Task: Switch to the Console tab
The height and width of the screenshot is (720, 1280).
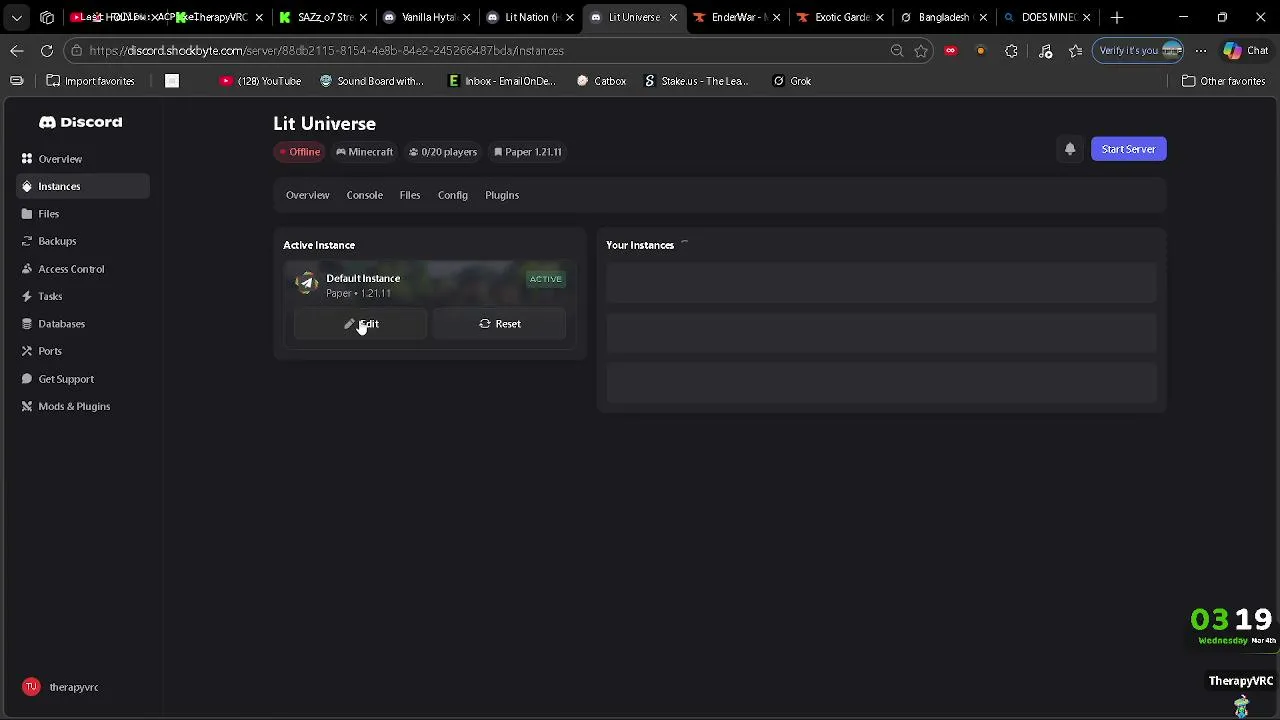Action: (x=365, y=195)
